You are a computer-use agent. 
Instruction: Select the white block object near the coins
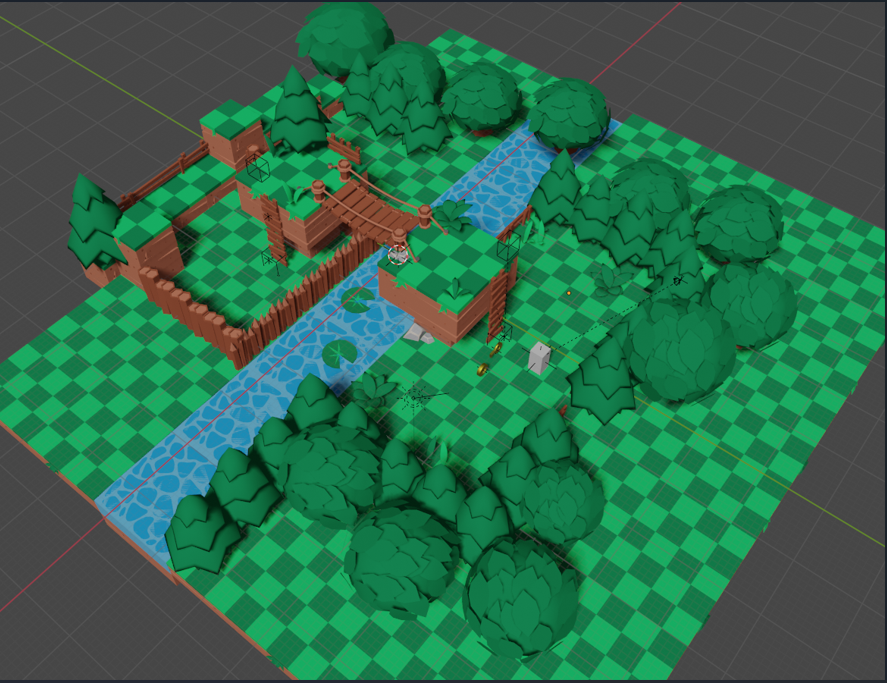click(539, 357)
